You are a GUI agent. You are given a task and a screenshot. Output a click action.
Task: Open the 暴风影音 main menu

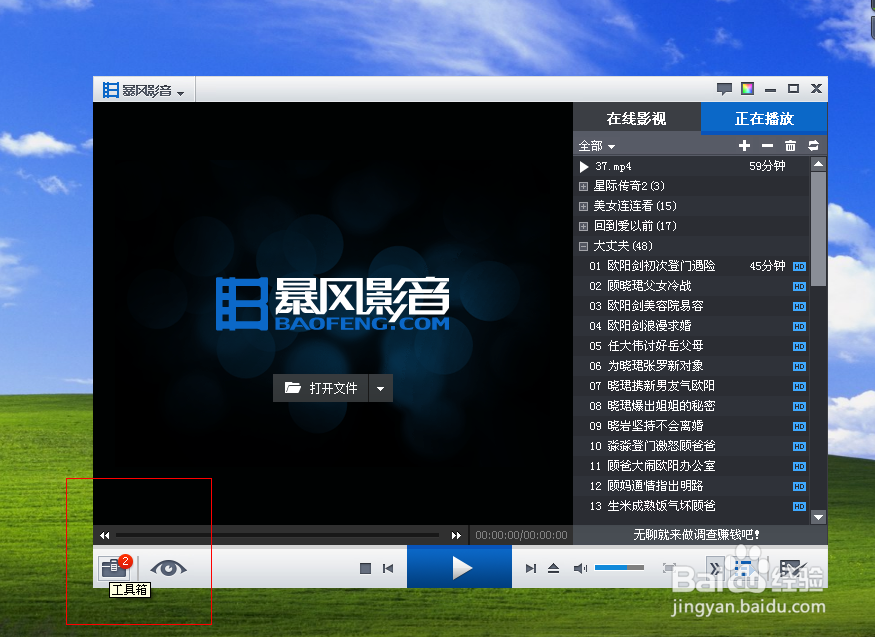point(143,90)
